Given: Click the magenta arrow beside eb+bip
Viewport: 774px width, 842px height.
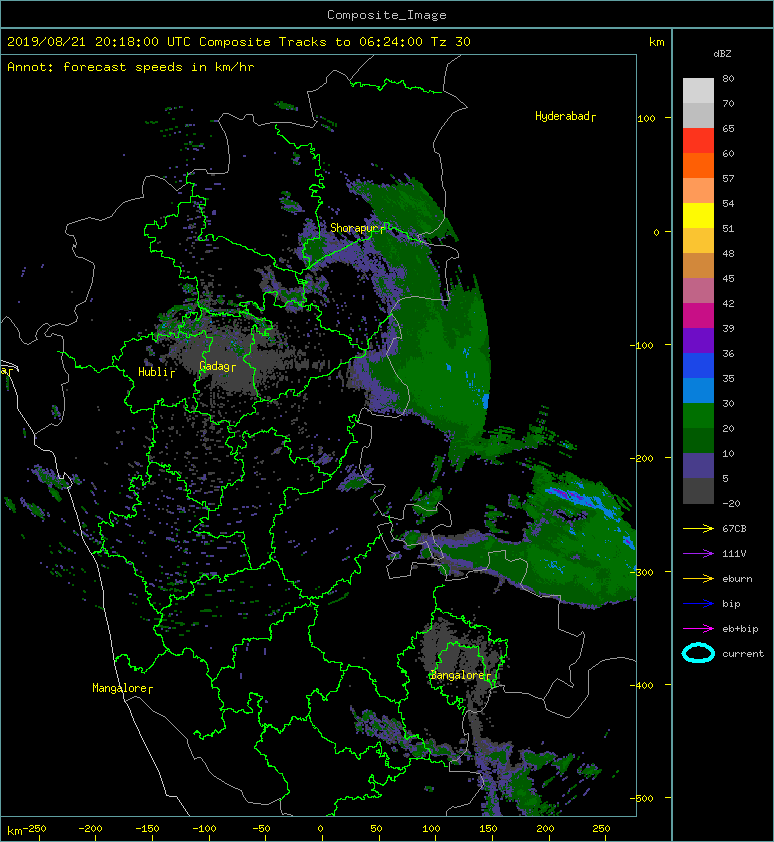Looking at the screenshot, I should (x=698, y=629).
